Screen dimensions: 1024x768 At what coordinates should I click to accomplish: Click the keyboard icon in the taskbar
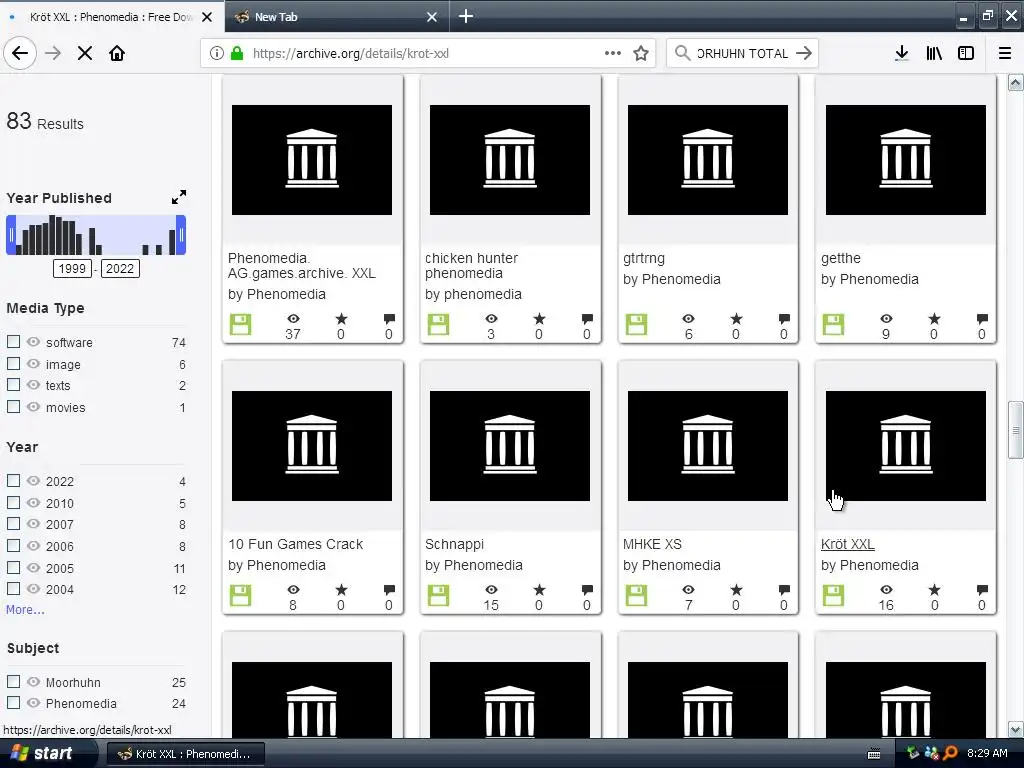point(874,754)
